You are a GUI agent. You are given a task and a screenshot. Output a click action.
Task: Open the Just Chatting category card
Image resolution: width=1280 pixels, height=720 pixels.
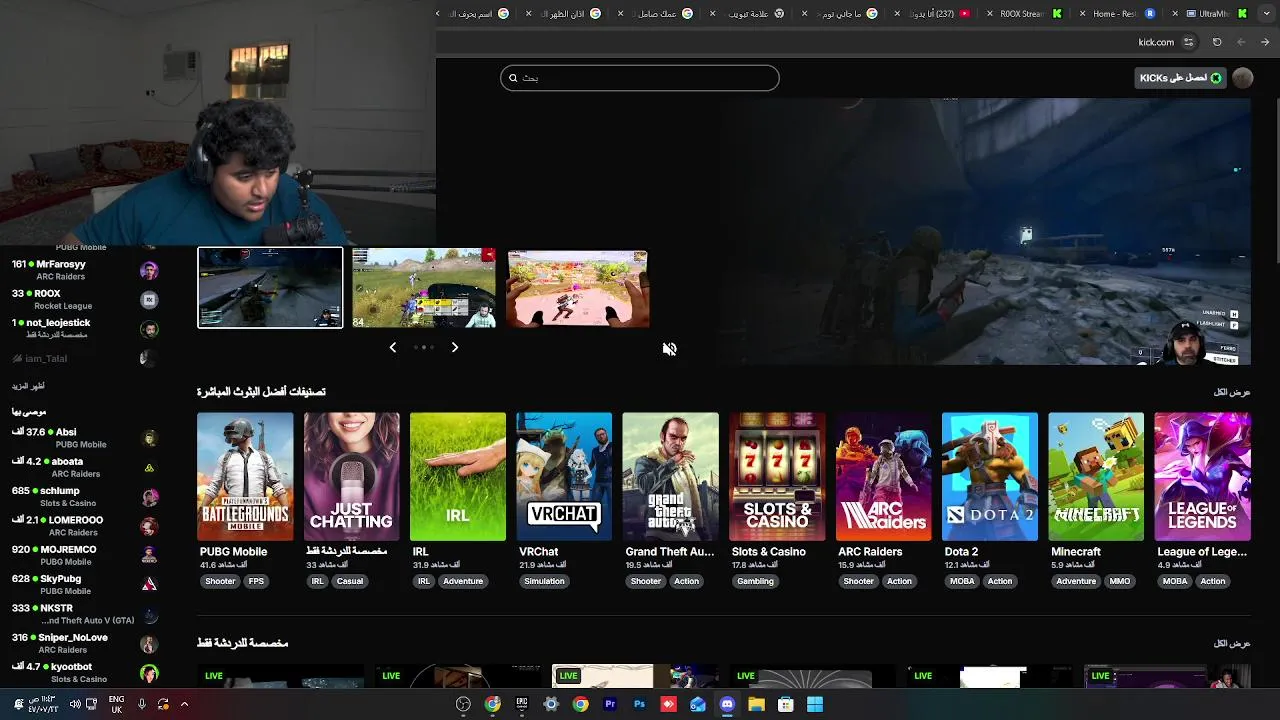coord(351,477)
